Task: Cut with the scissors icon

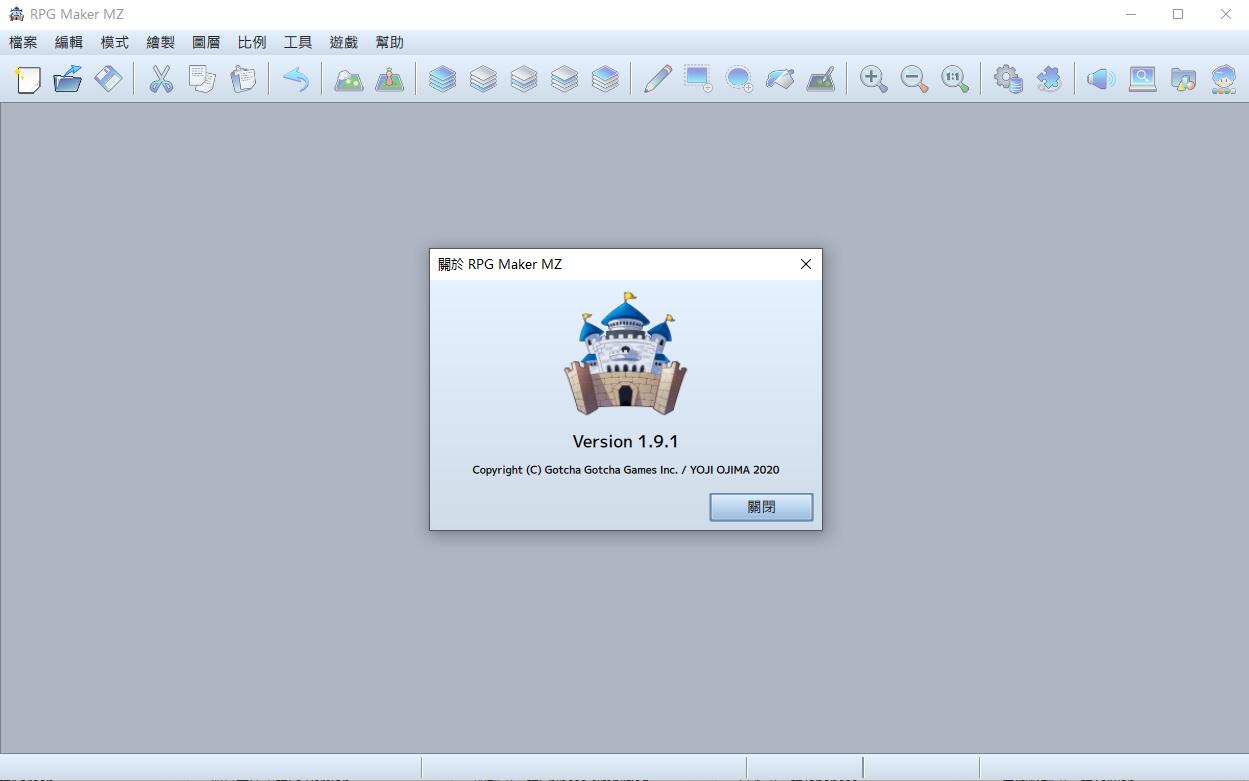Action: pyautogui.click(x=161, y=79)
